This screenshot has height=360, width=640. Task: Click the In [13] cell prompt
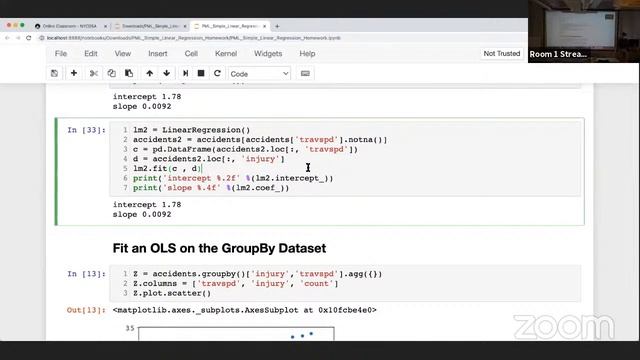click(86, 274)
